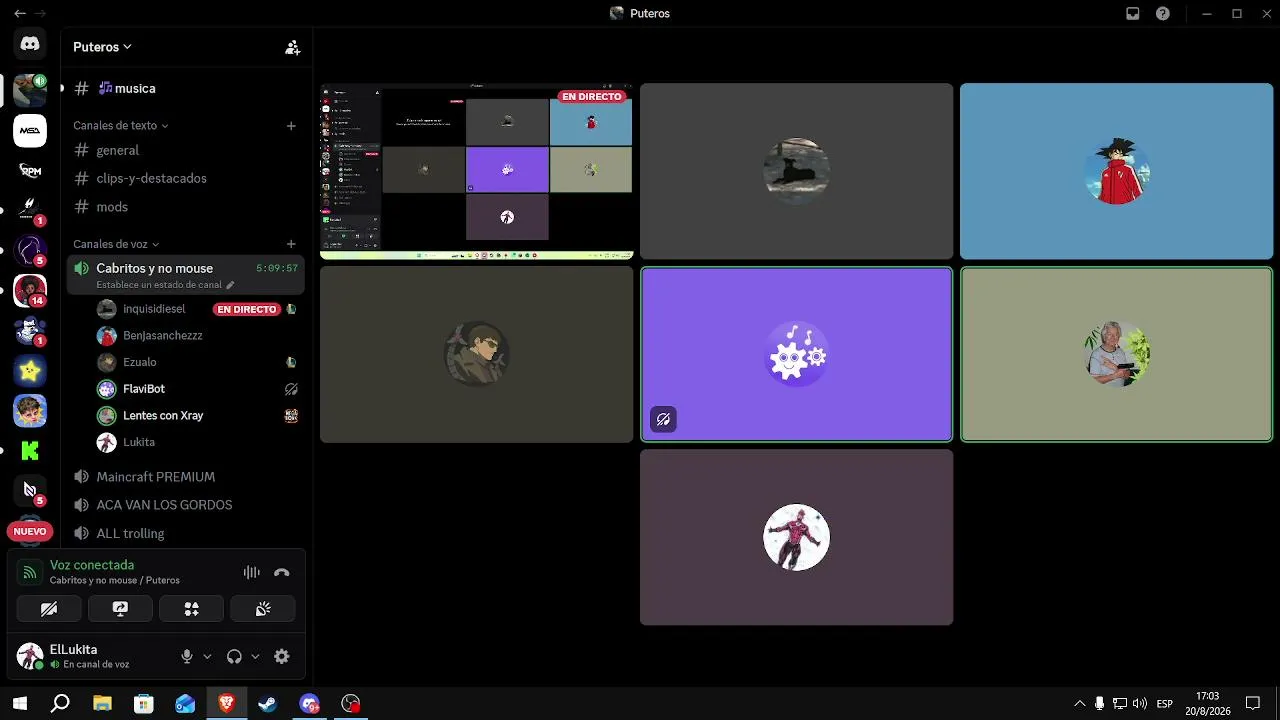The height and width of the screenshot is (720, 1280).
Task: Open the mods text channel
Action: [x=186, y=207]
